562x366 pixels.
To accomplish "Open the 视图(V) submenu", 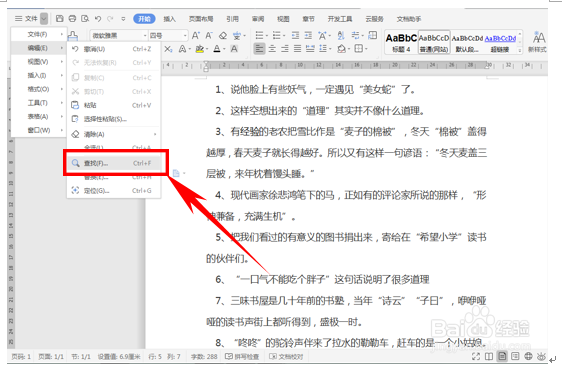I will pos(39,62).
